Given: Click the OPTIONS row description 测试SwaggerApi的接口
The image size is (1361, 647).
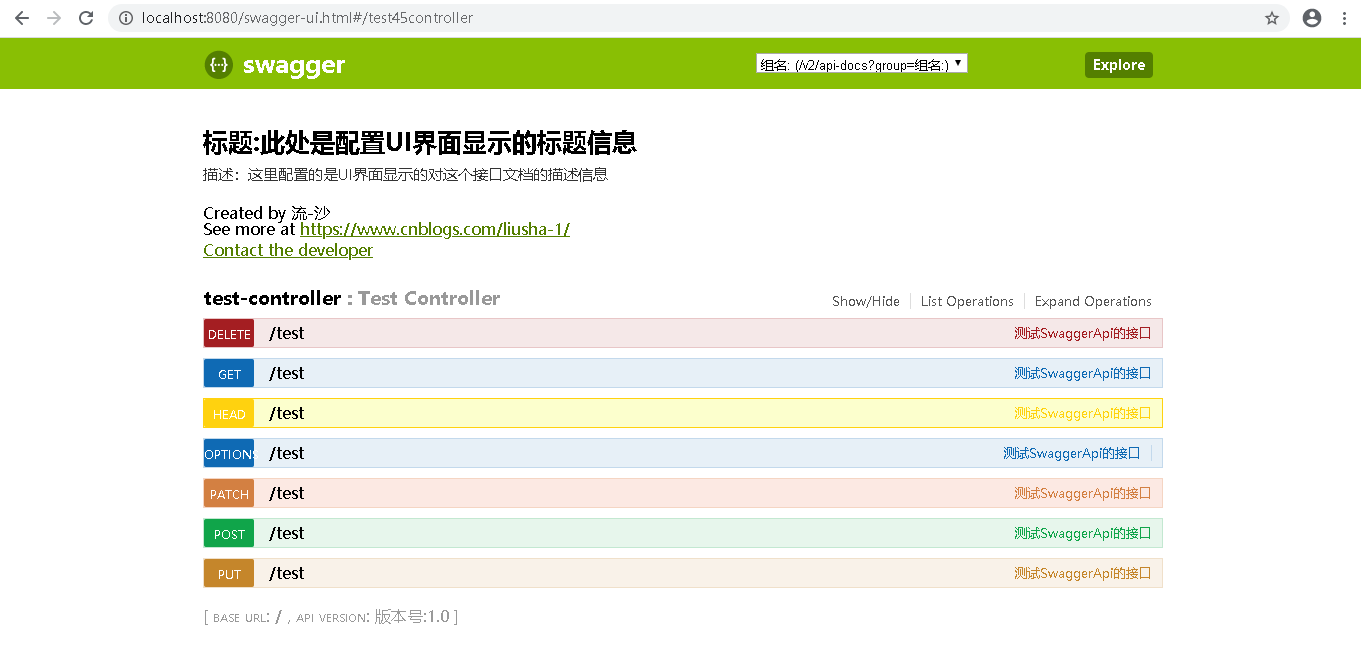Looking at the screenshot, I should tap(1072, 453).
